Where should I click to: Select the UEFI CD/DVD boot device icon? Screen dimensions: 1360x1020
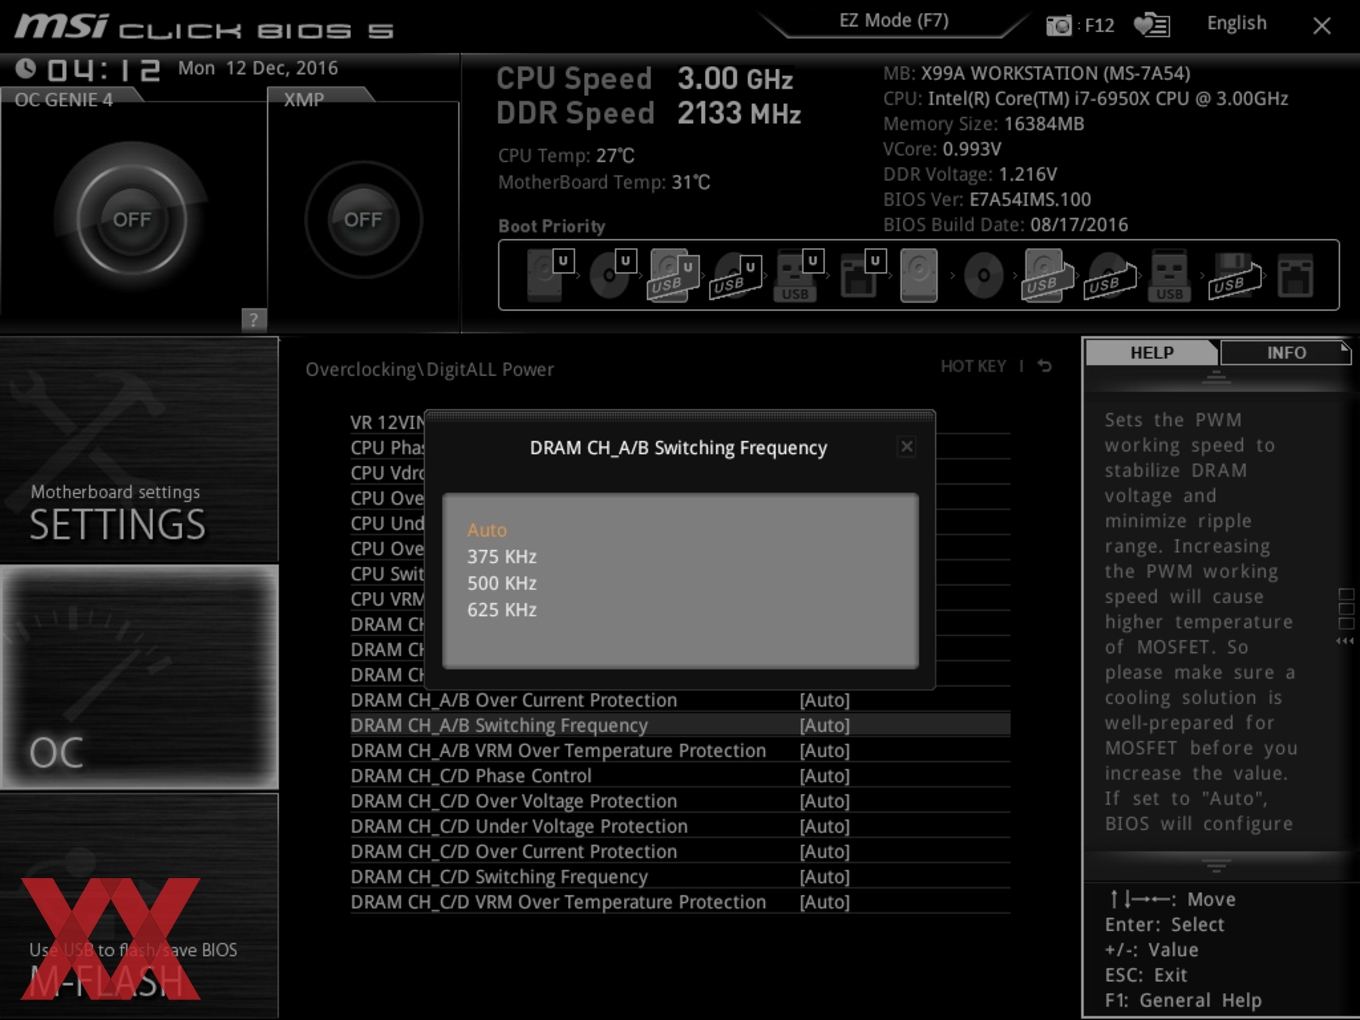tap(611, 275)
